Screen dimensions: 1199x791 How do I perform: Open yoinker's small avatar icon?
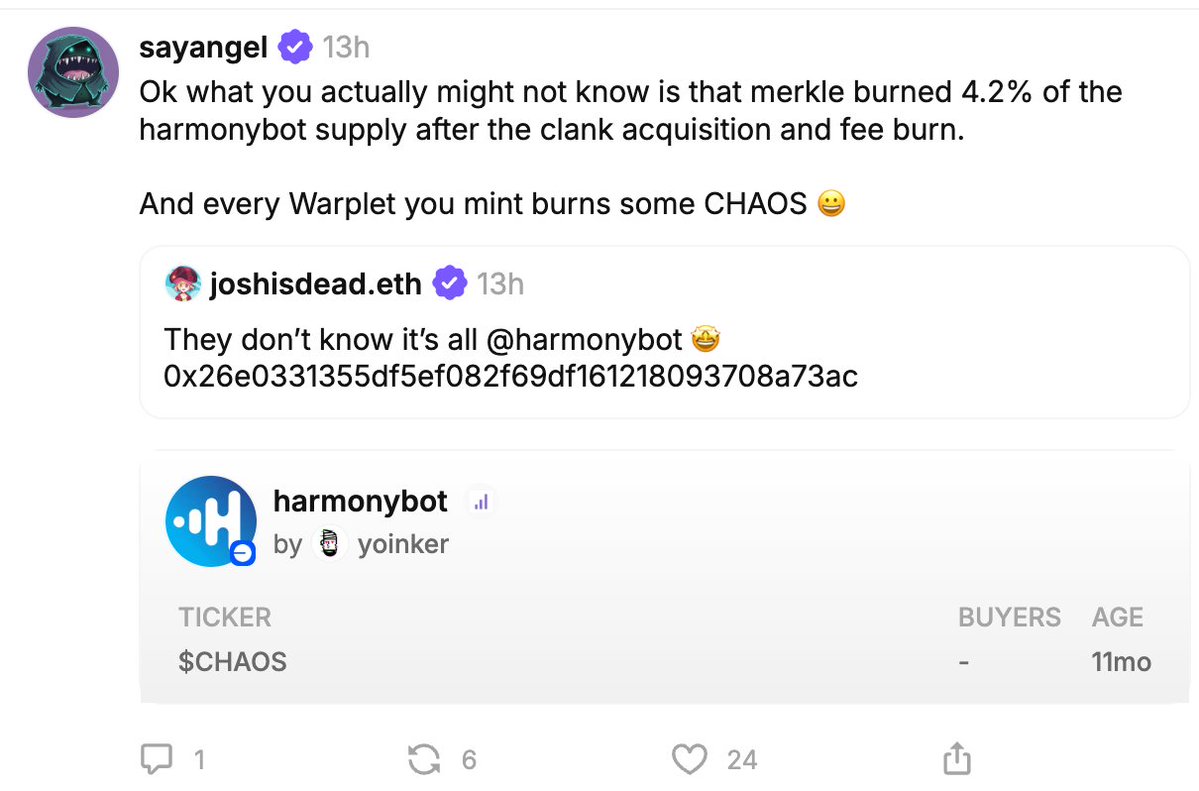pyautogui.click(x=329, y=544)
